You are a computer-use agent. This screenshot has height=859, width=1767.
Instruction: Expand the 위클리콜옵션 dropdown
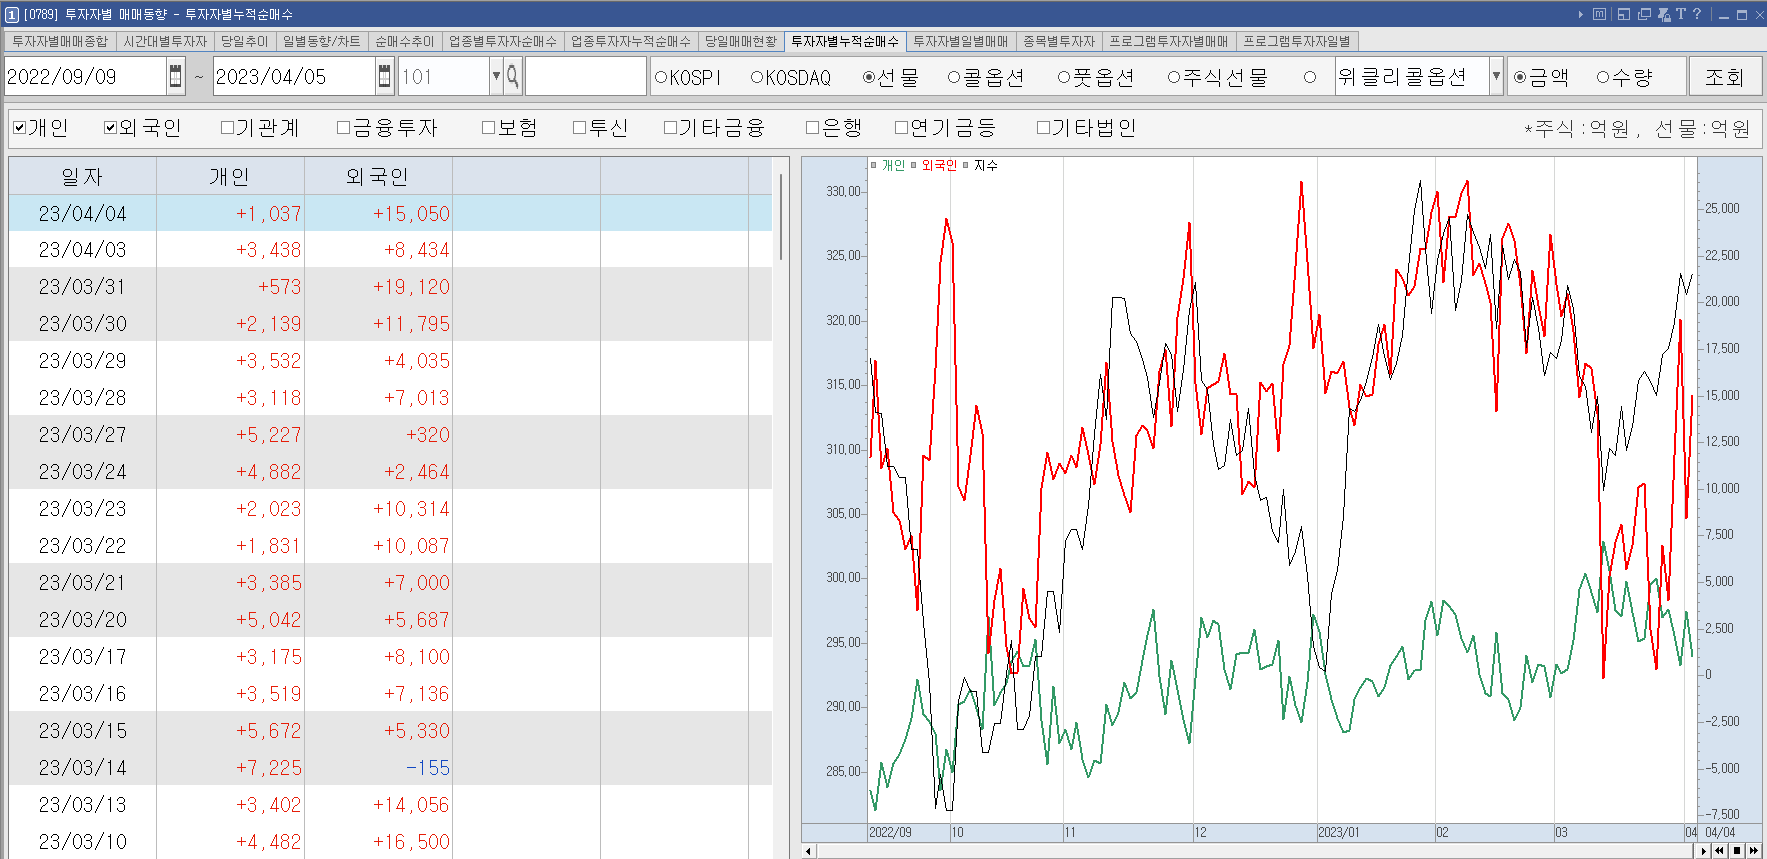pyautogui.click(x=1496, y=77)
